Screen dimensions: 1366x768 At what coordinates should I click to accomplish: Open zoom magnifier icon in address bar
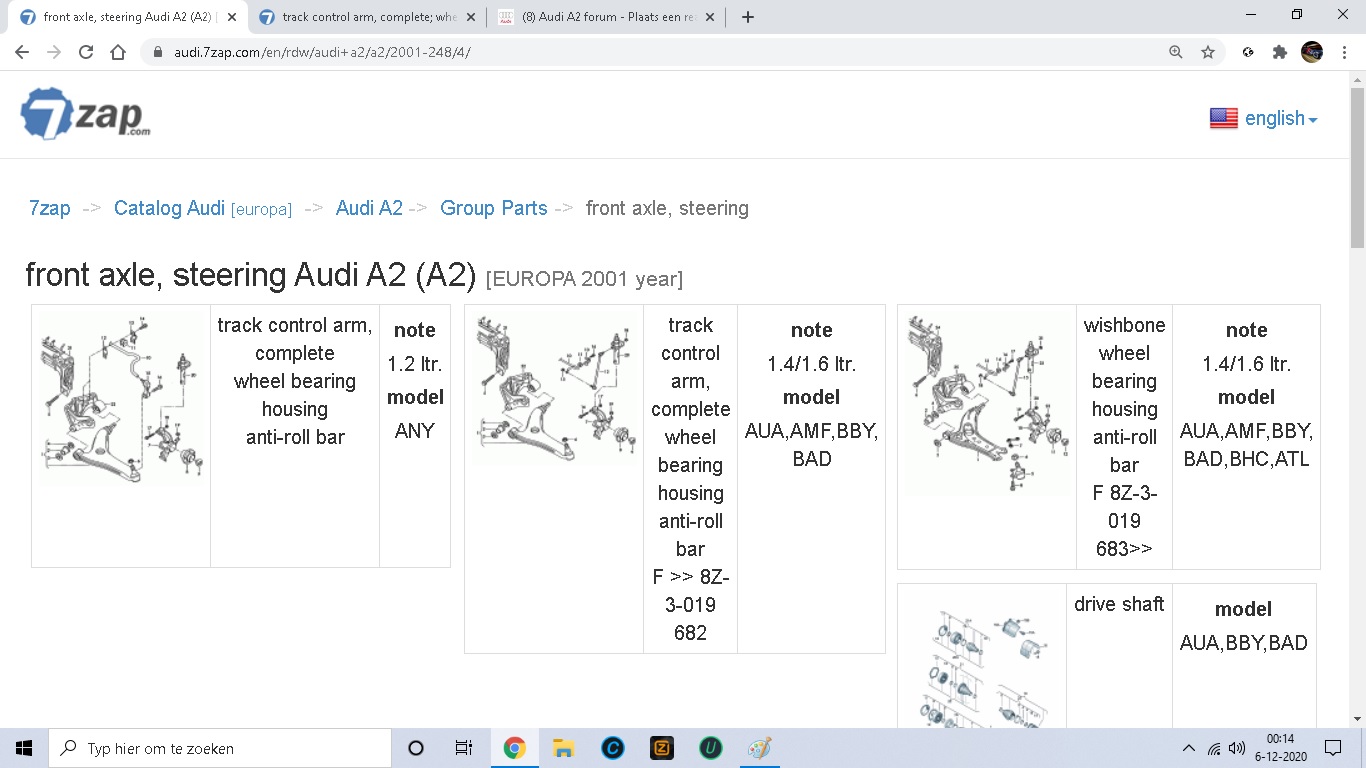coord(1176,53)
